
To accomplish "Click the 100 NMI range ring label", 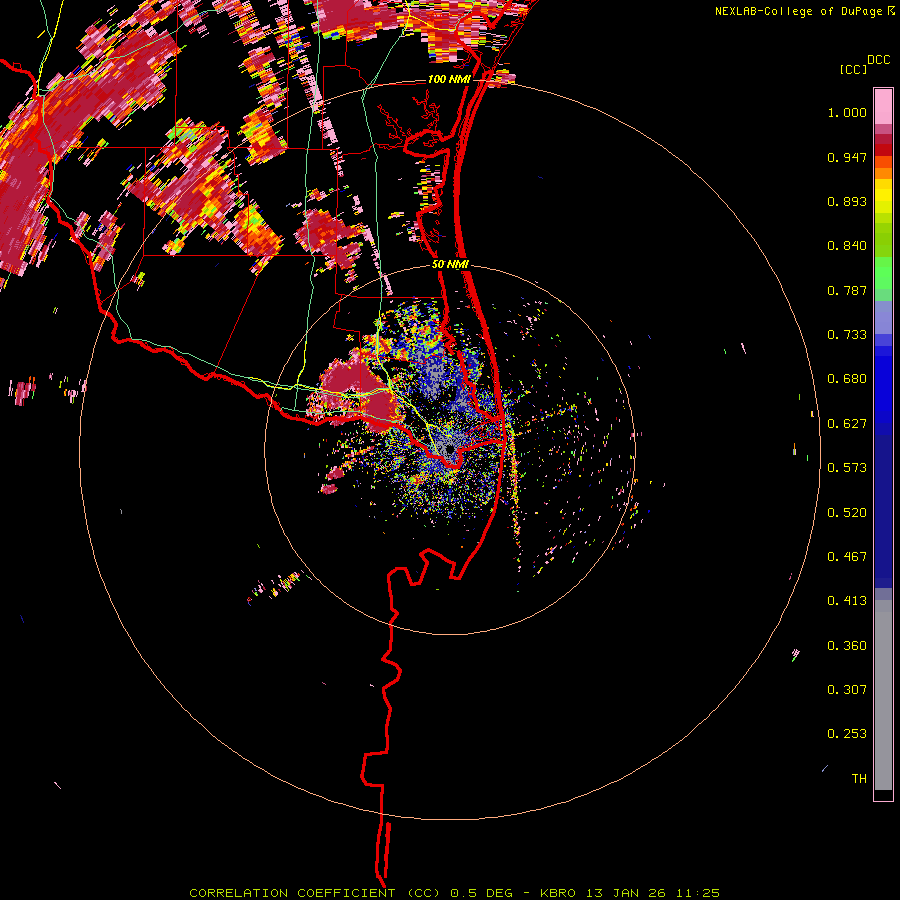I will (x=448, y=79).
